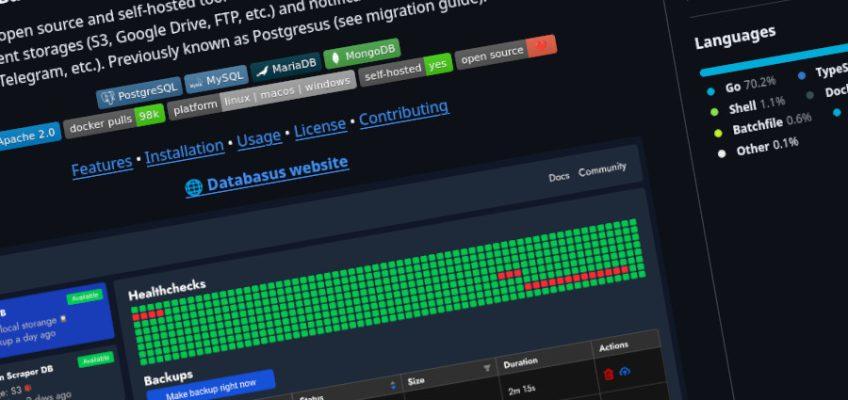The image size is (848, 400).
Task: Click the red delete backup trash icon
Action: coord(608,374)
